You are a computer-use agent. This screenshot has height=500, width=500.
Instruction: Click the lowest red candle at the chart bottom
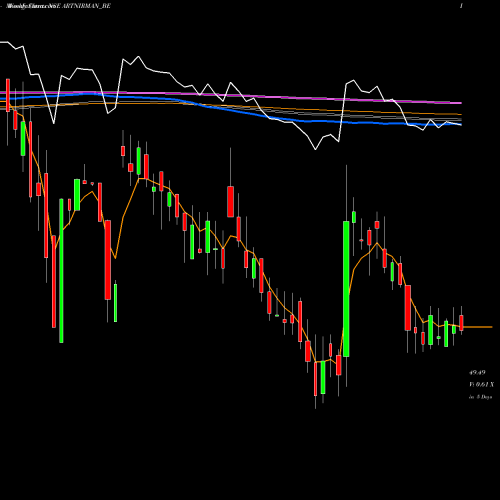[x=315, y=379]
